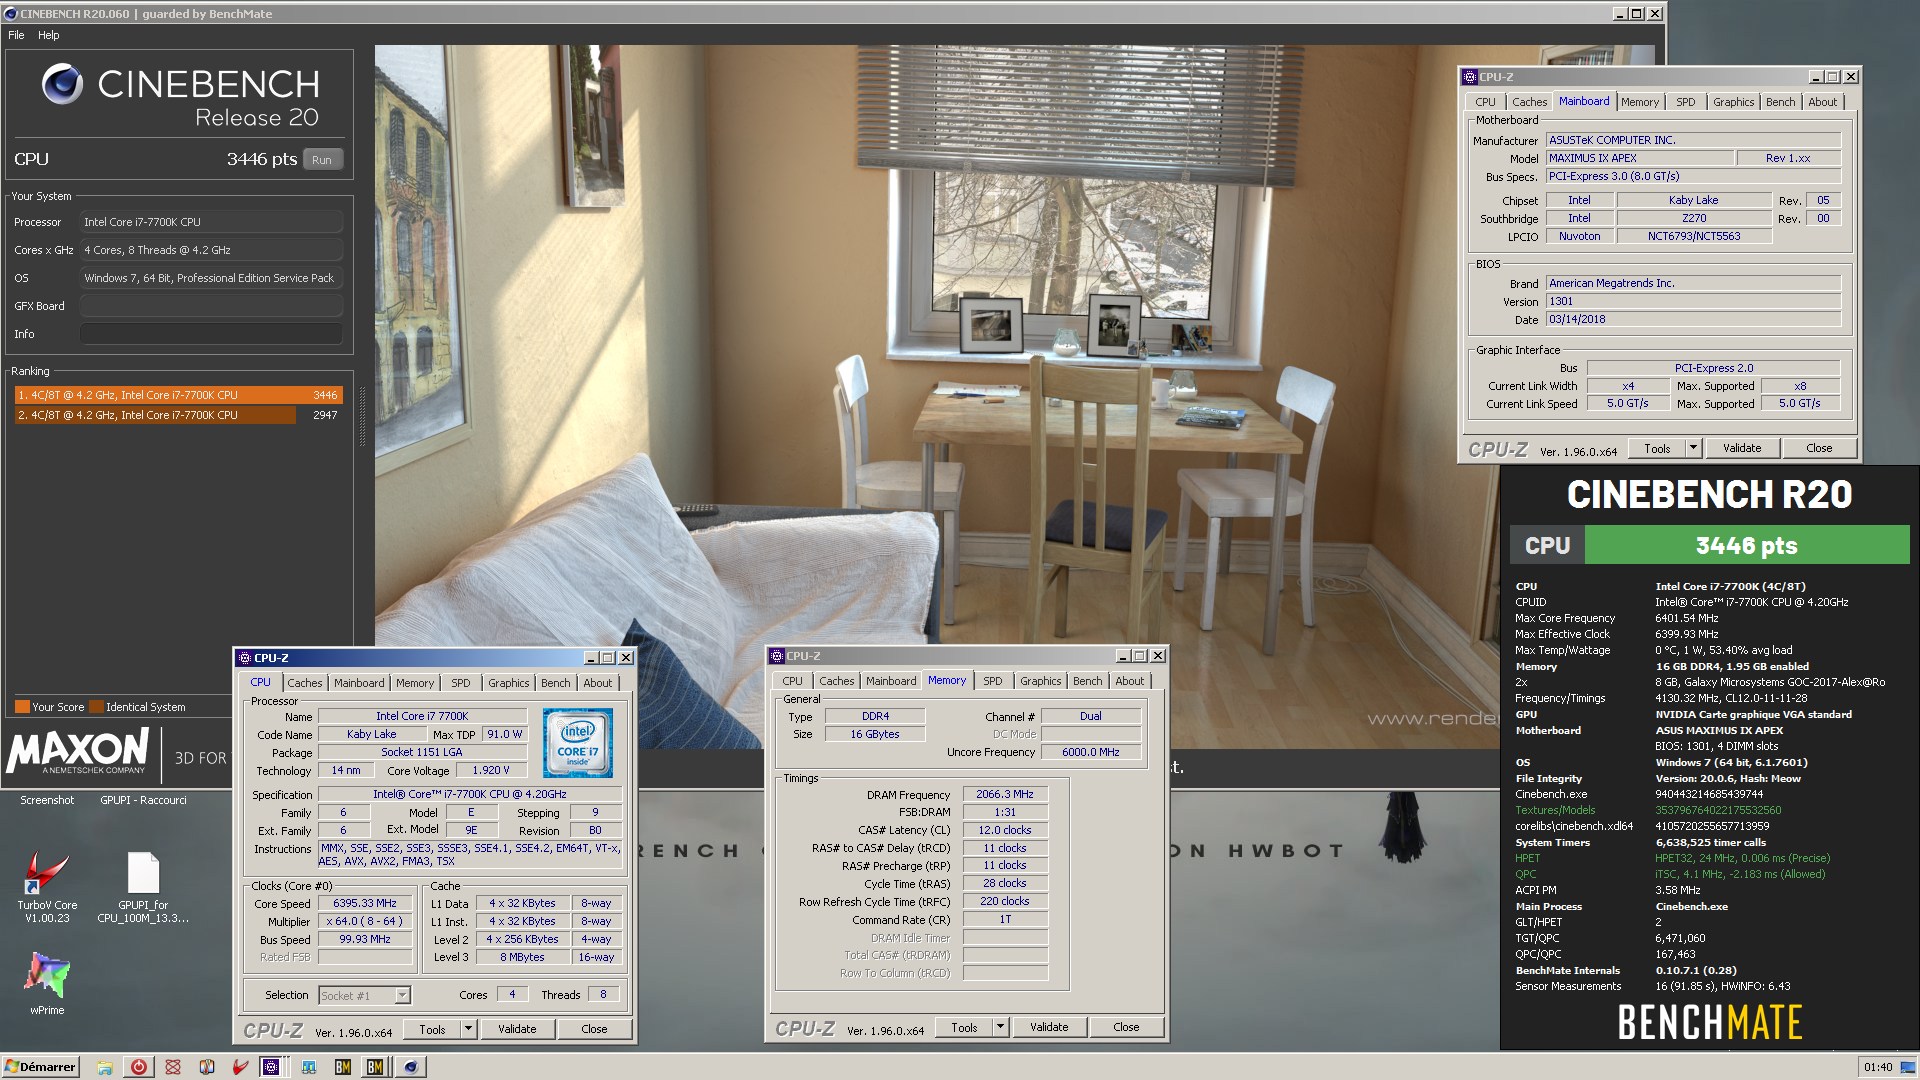Click the red power button taskbar icon
1920x1080 pixels.
[x=139, y=1067]
